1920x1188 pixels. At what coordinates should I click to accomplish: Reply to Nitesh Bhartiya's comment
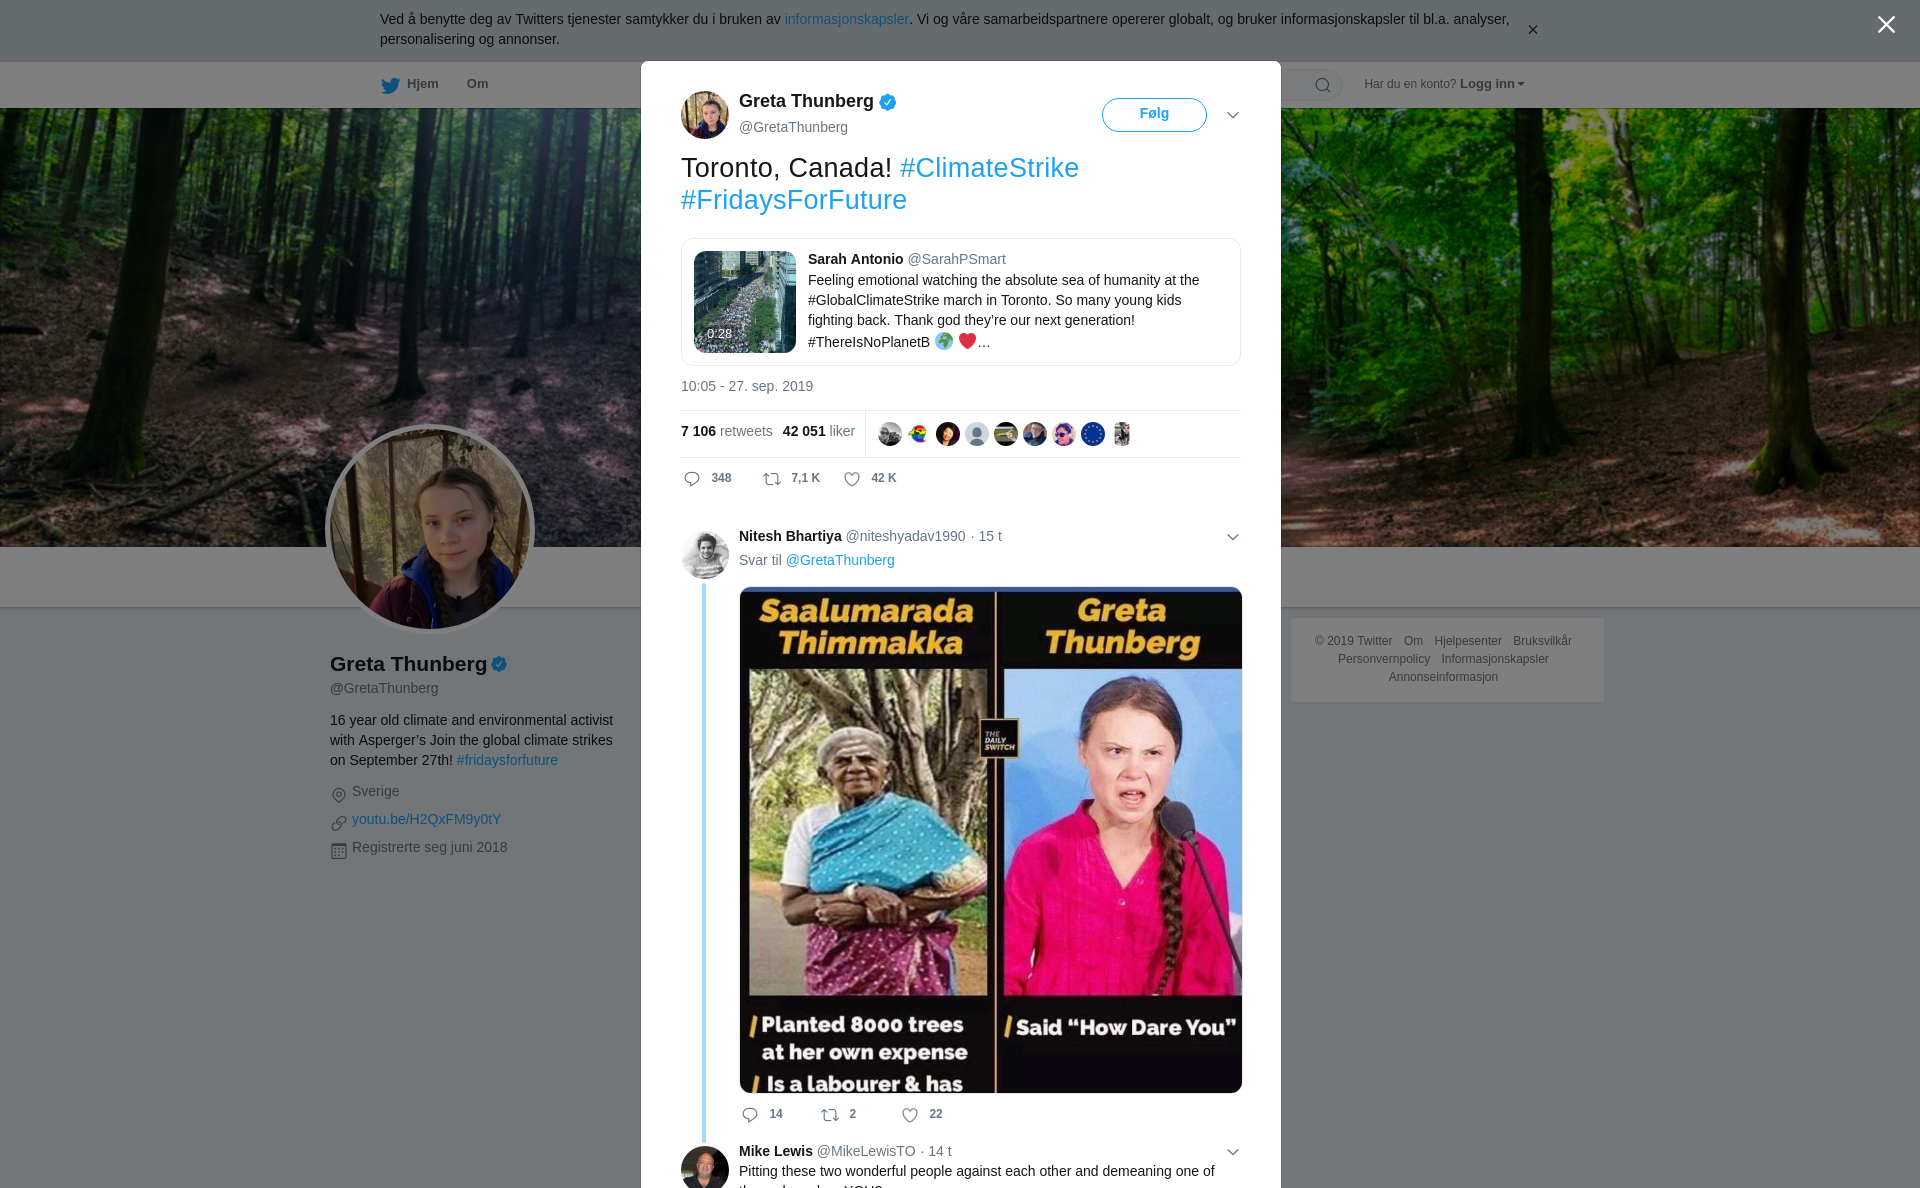click(750, 1115)
